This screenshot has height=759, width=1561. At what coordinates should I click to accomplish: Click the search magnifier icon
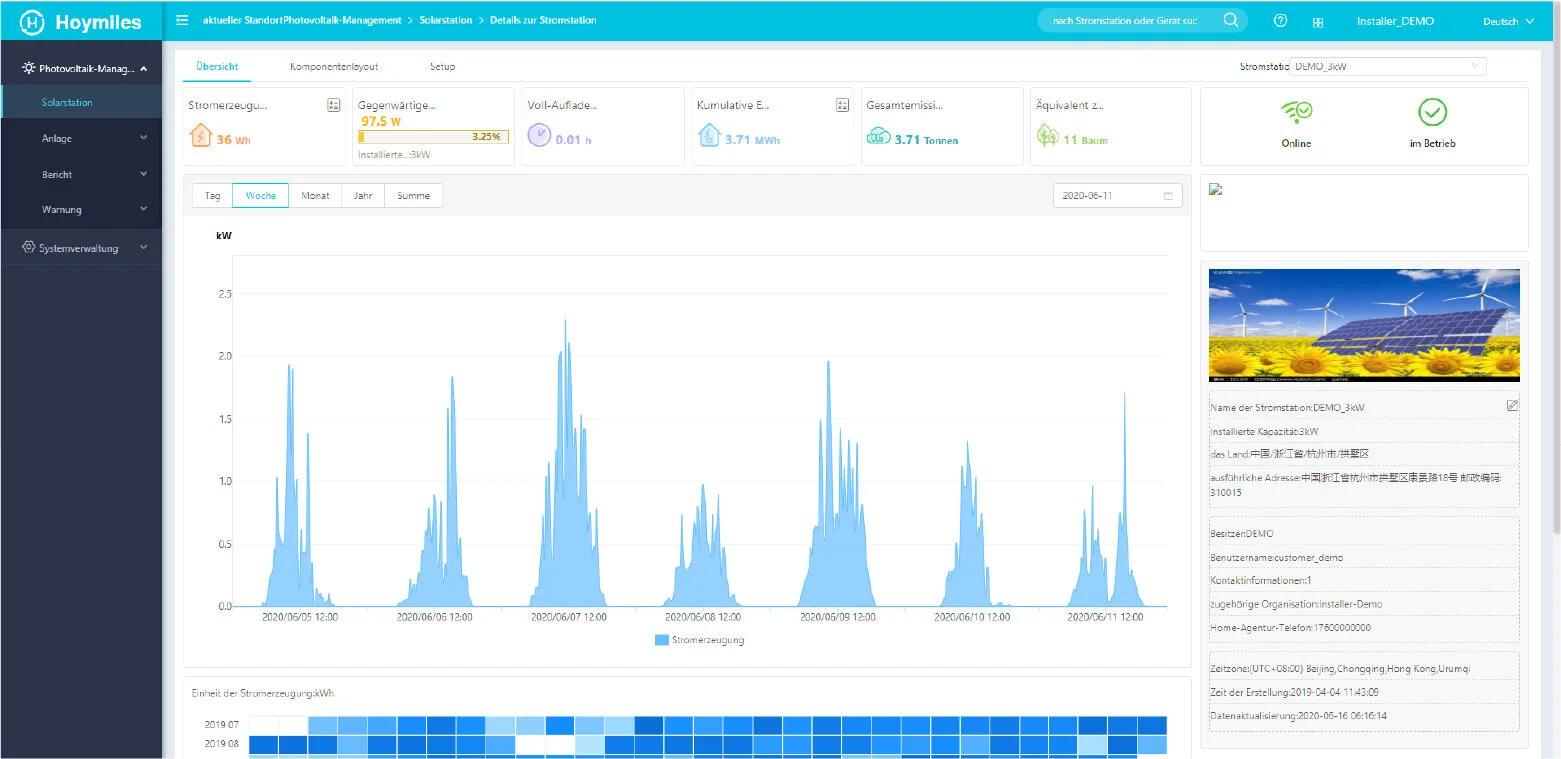(1231, 20)
